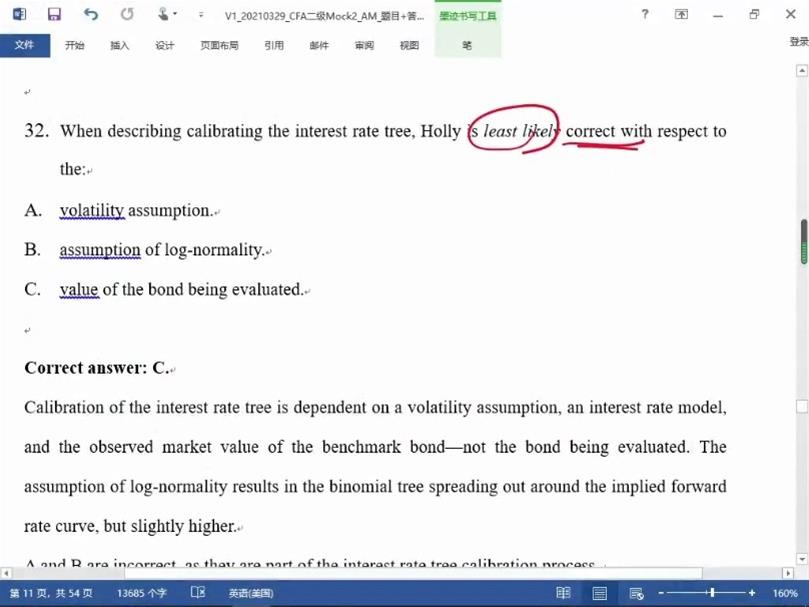Image resolution: width=809 pixels, height=607 pixels.
Task: Click the zoom slider handle
Action: (712, 593)
